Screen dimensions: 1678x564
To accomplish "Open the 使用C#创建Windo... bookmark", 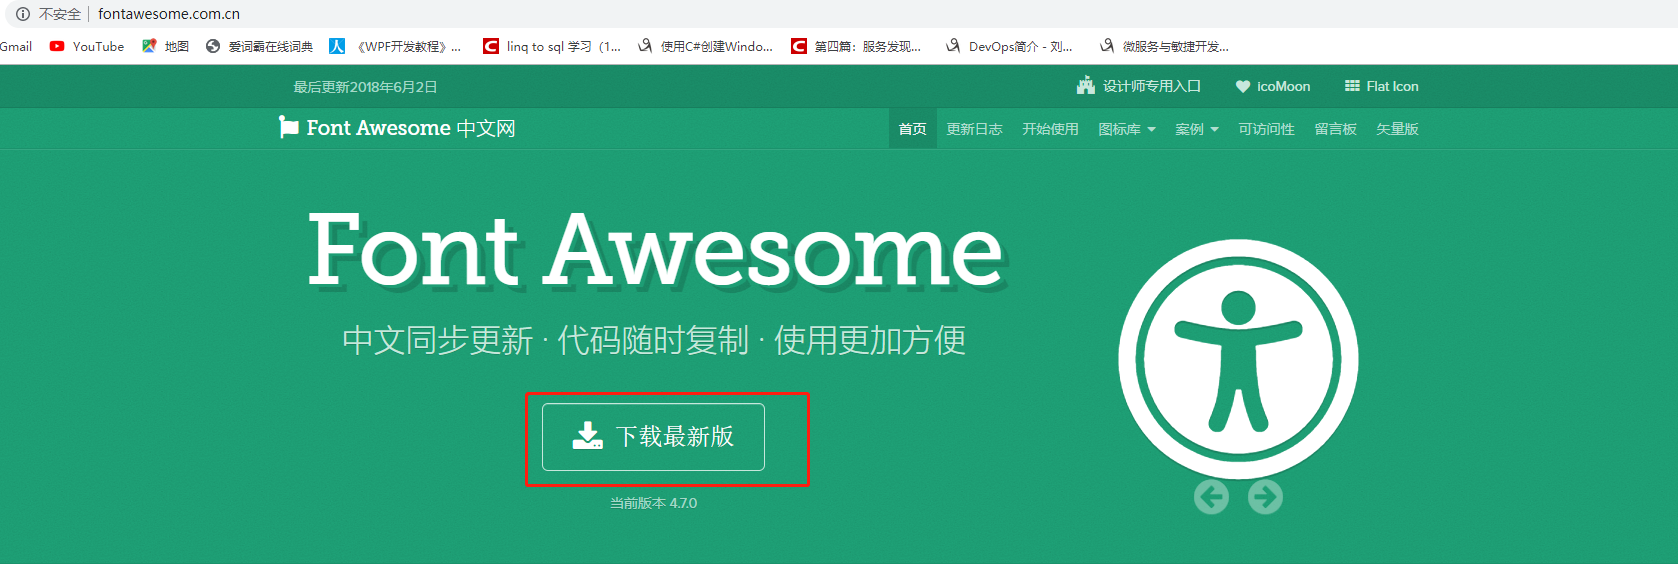I will click(705, 46).
